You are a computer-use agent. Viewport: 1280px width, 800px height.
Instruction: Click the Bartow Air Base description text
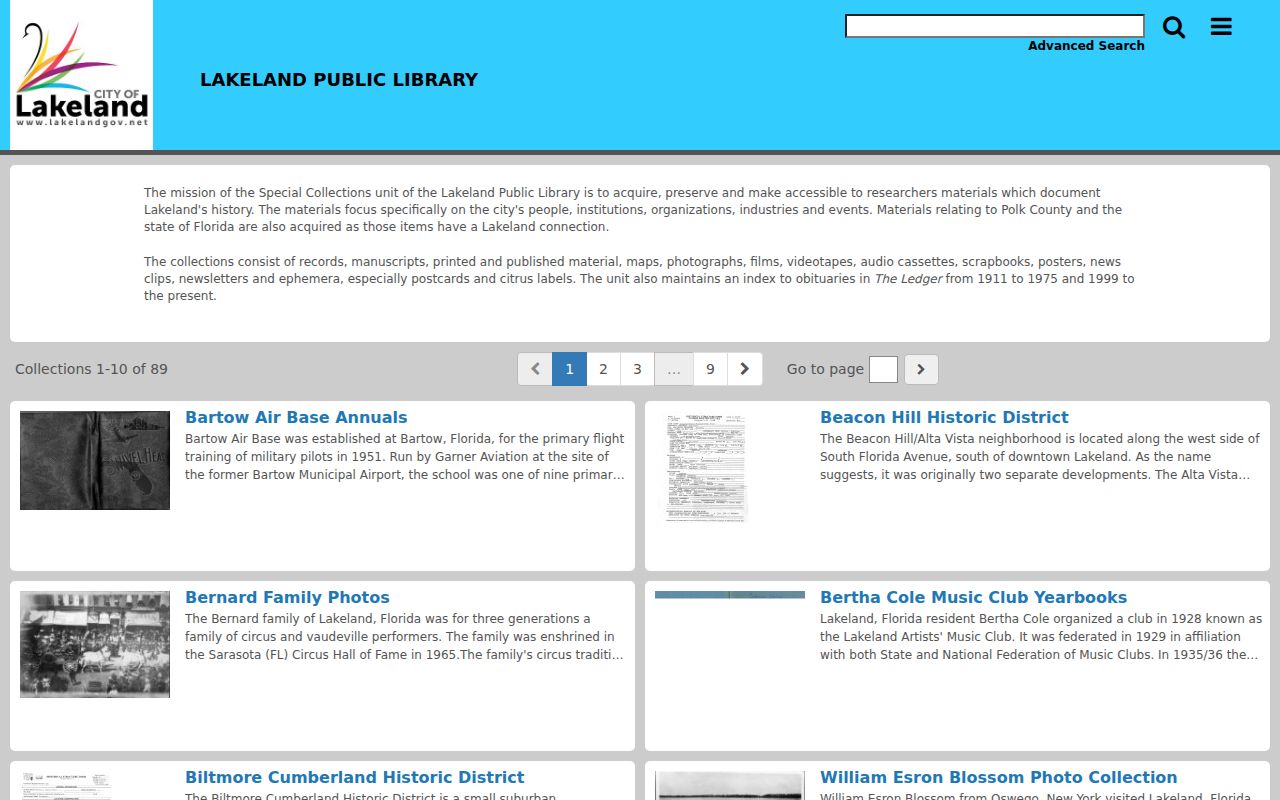click(x=405, y=457)
